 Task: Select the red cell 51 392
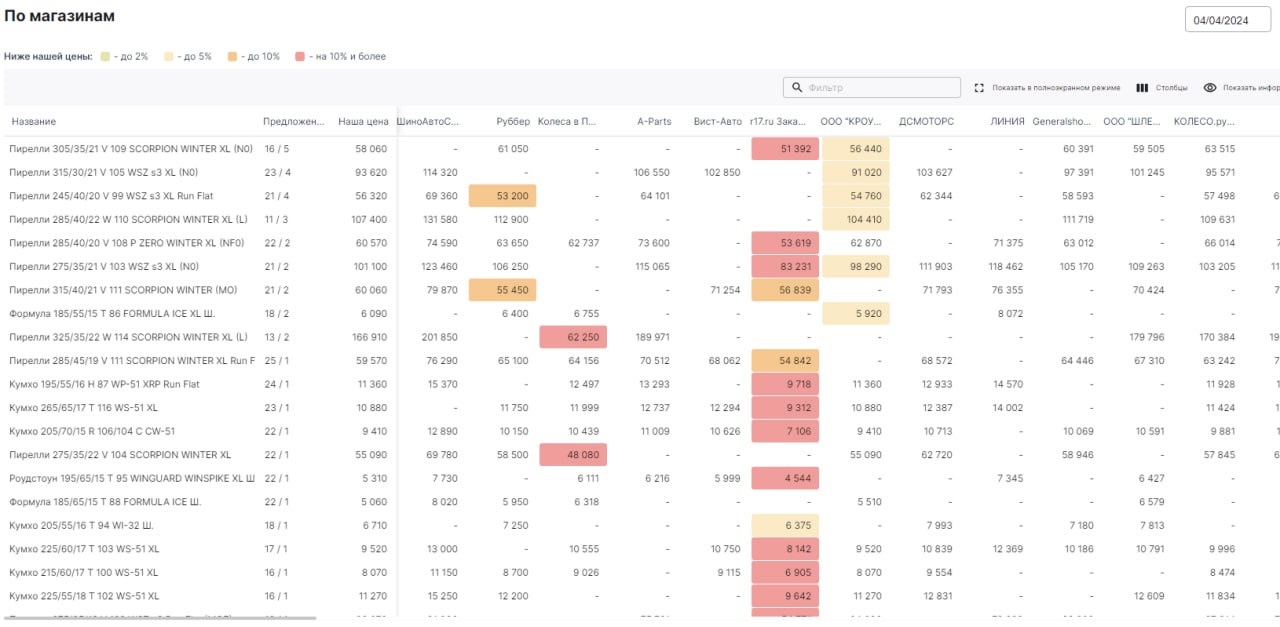click(785, 149)
